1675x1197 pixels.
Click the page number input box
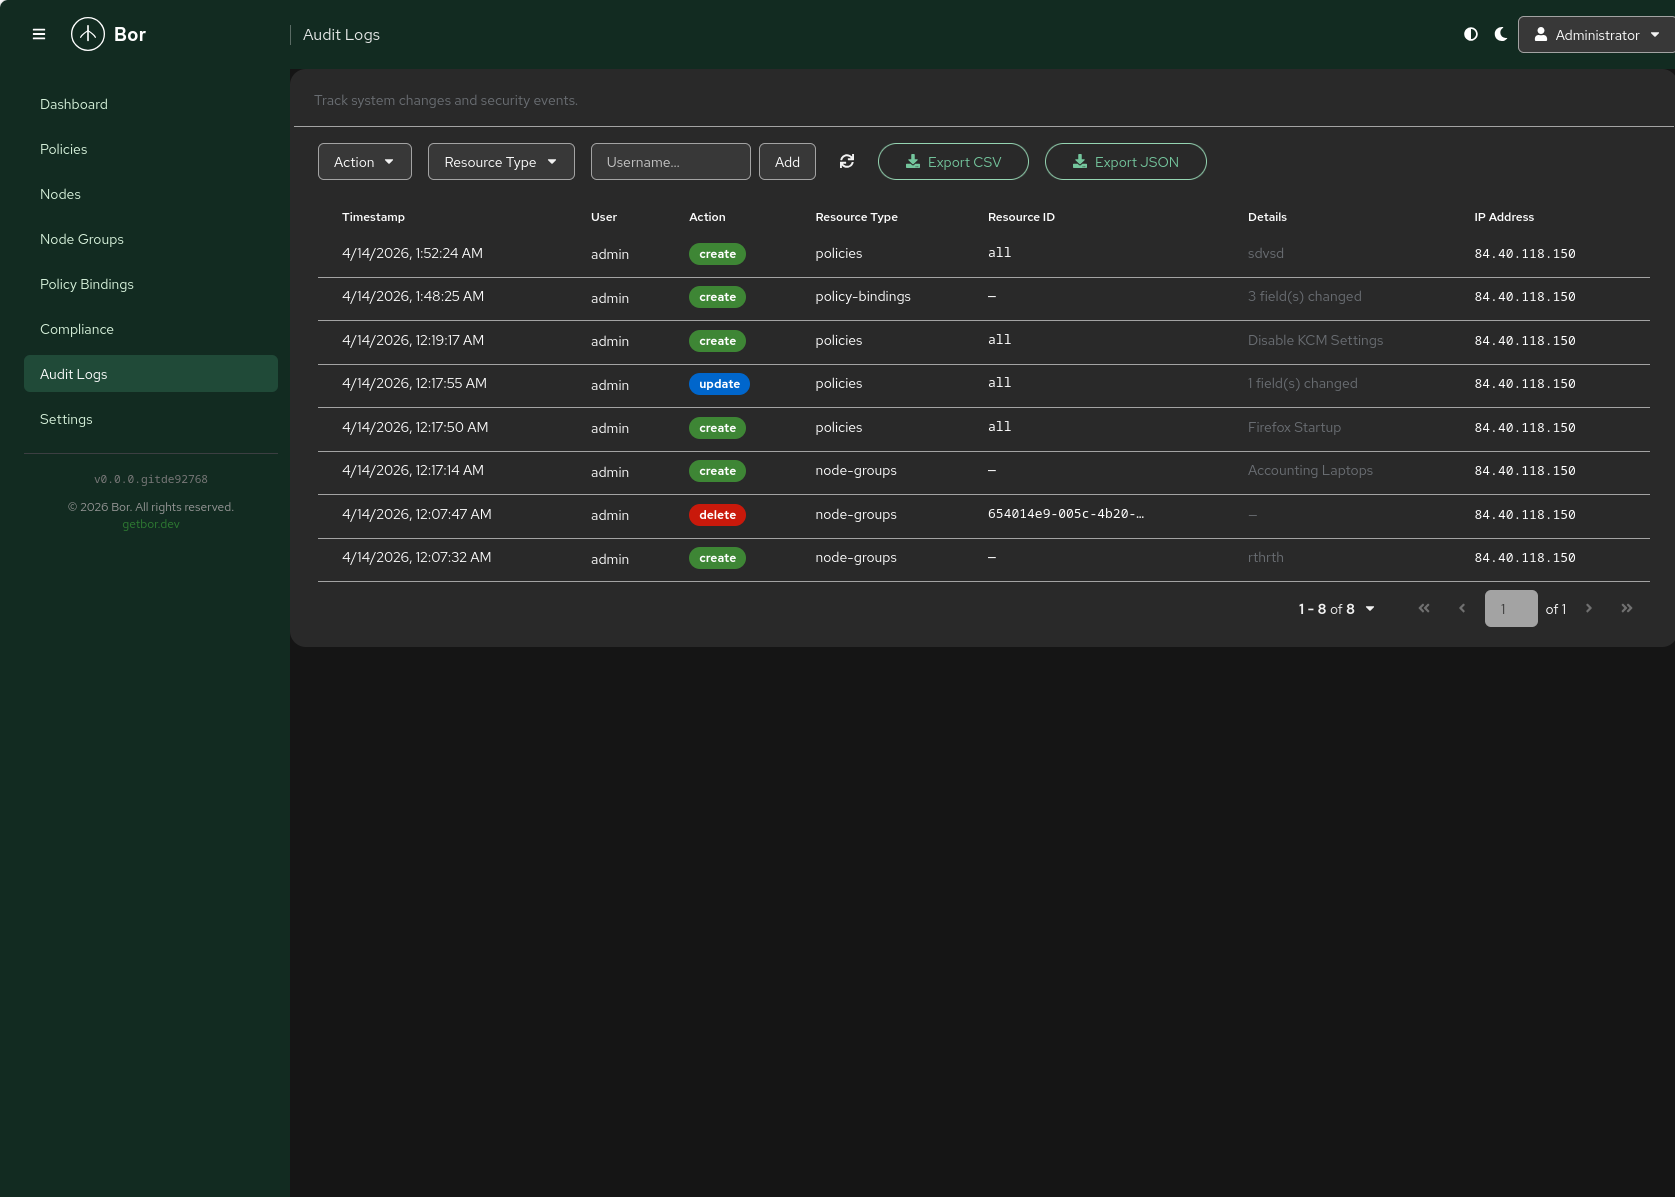coord(1511,608)
